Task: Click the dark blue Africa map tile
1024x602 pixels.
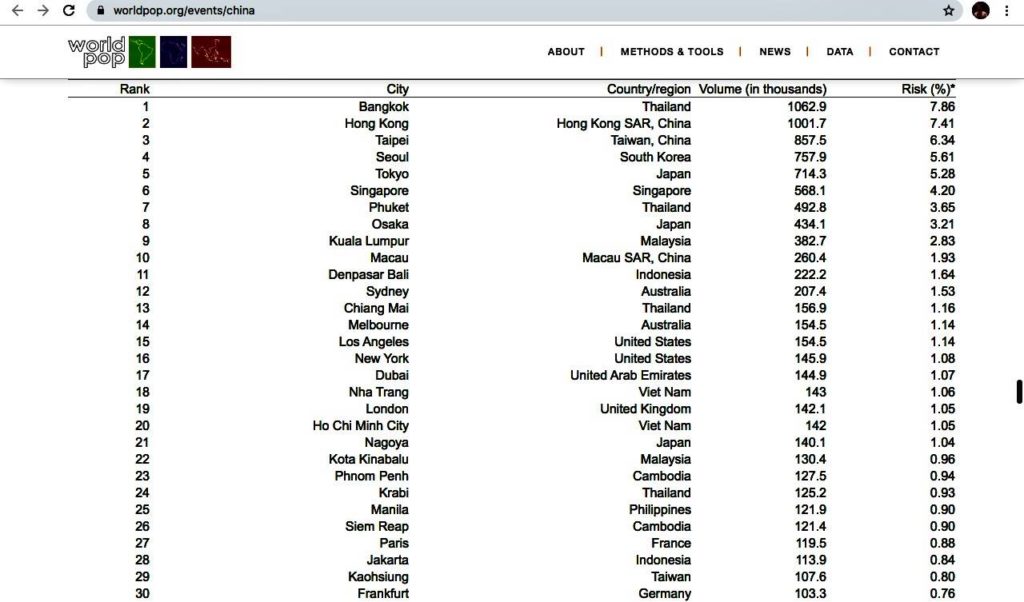Action: [174, 52]
